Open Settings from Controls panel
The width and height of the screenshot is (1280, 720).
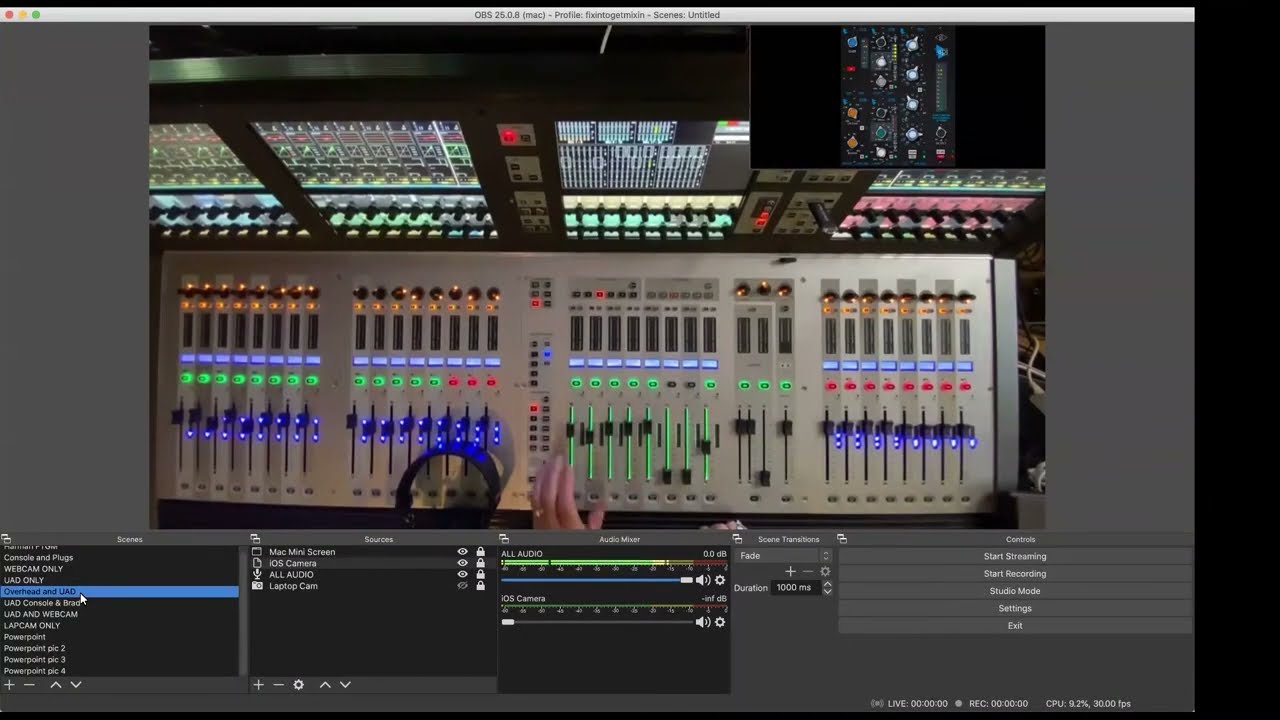tap(1015, 608)
